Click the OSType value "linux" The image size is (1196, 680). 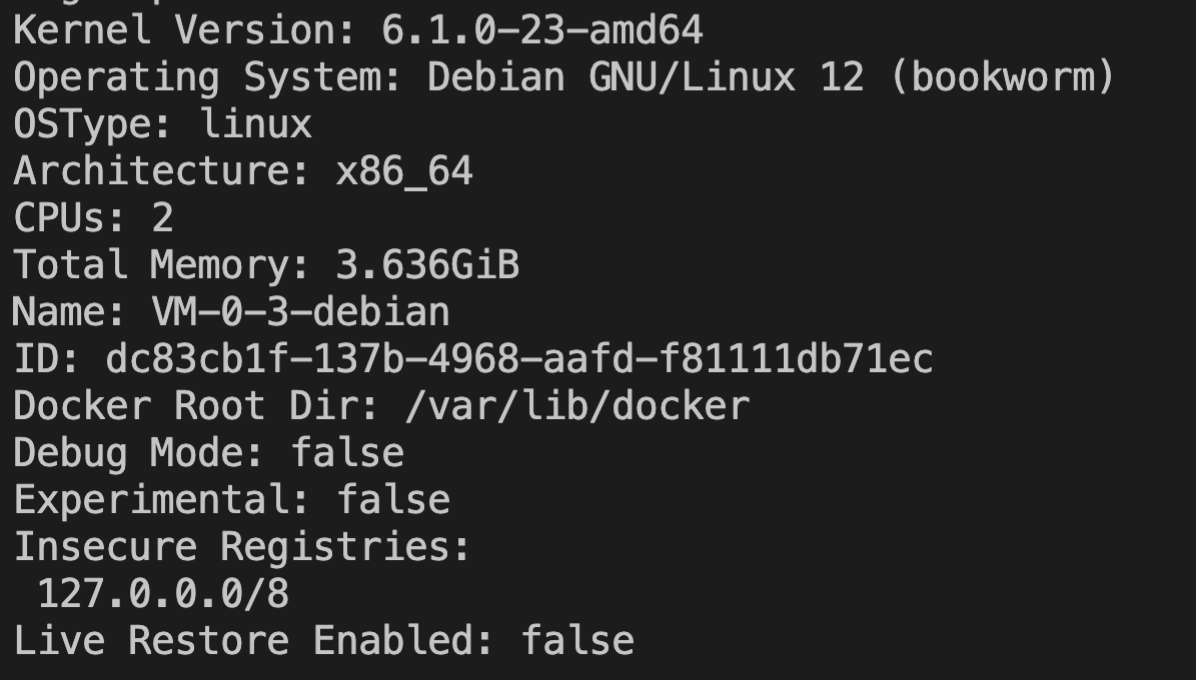pos(257,125)
